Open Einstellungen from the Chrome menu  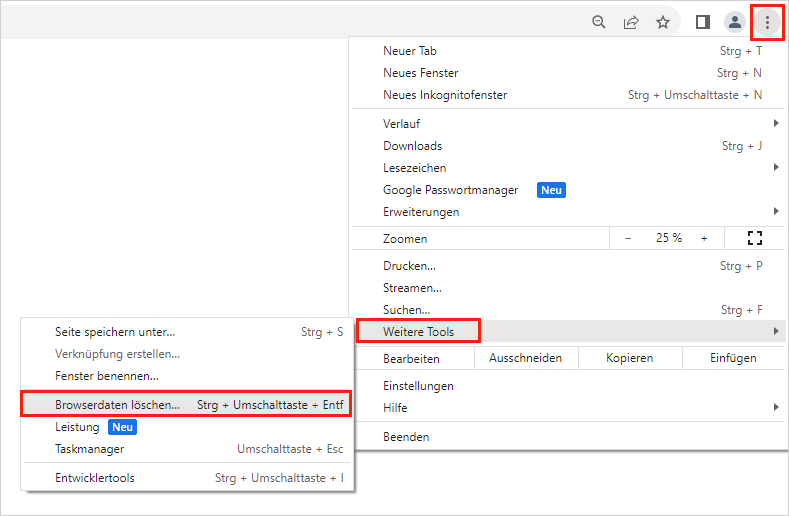point(418,386)
